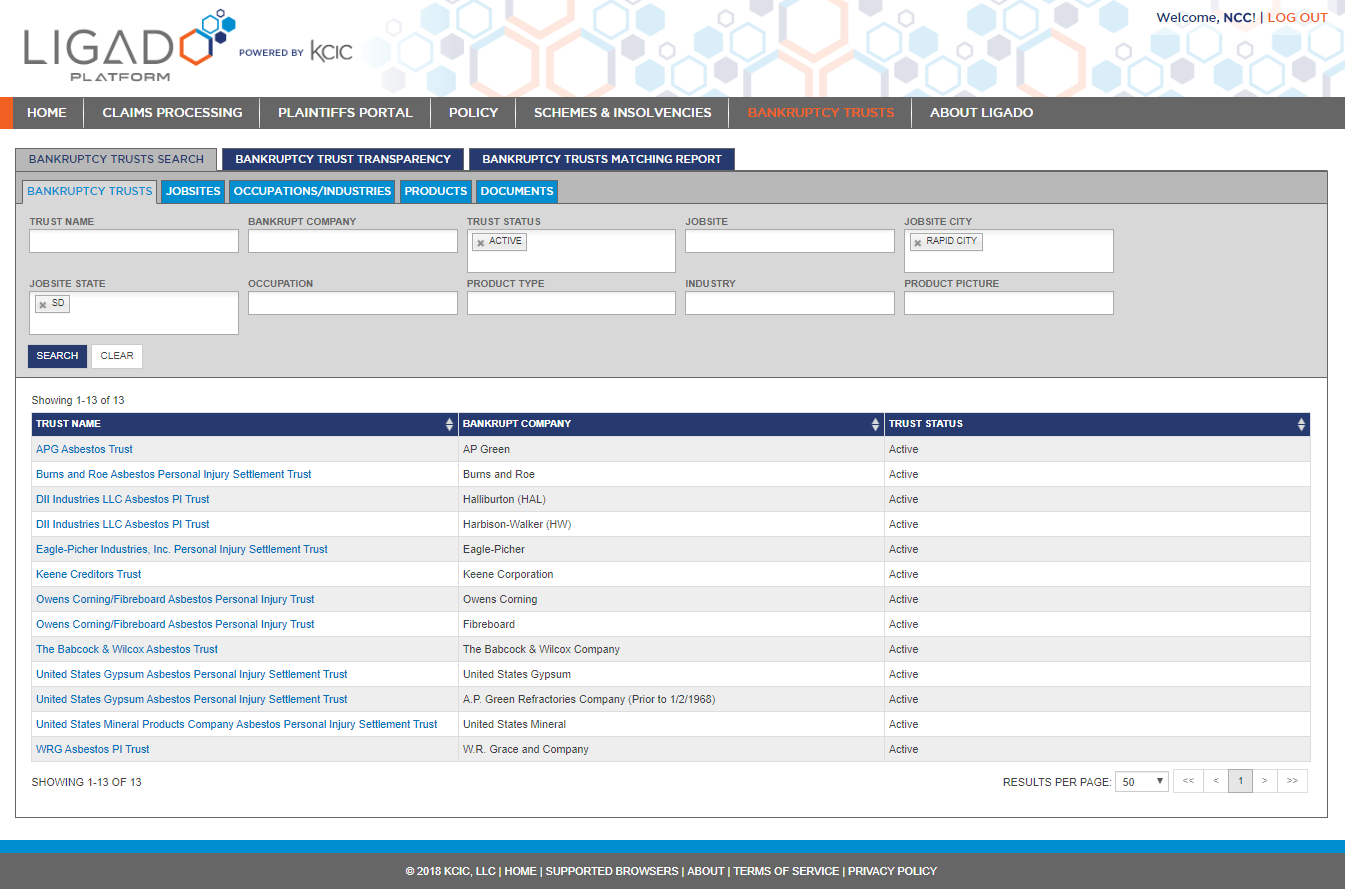Viewport: 1345px width, 889px height.
Task: Focus the Industry input field
Action: pyautogui.click(x=790, y=303)
